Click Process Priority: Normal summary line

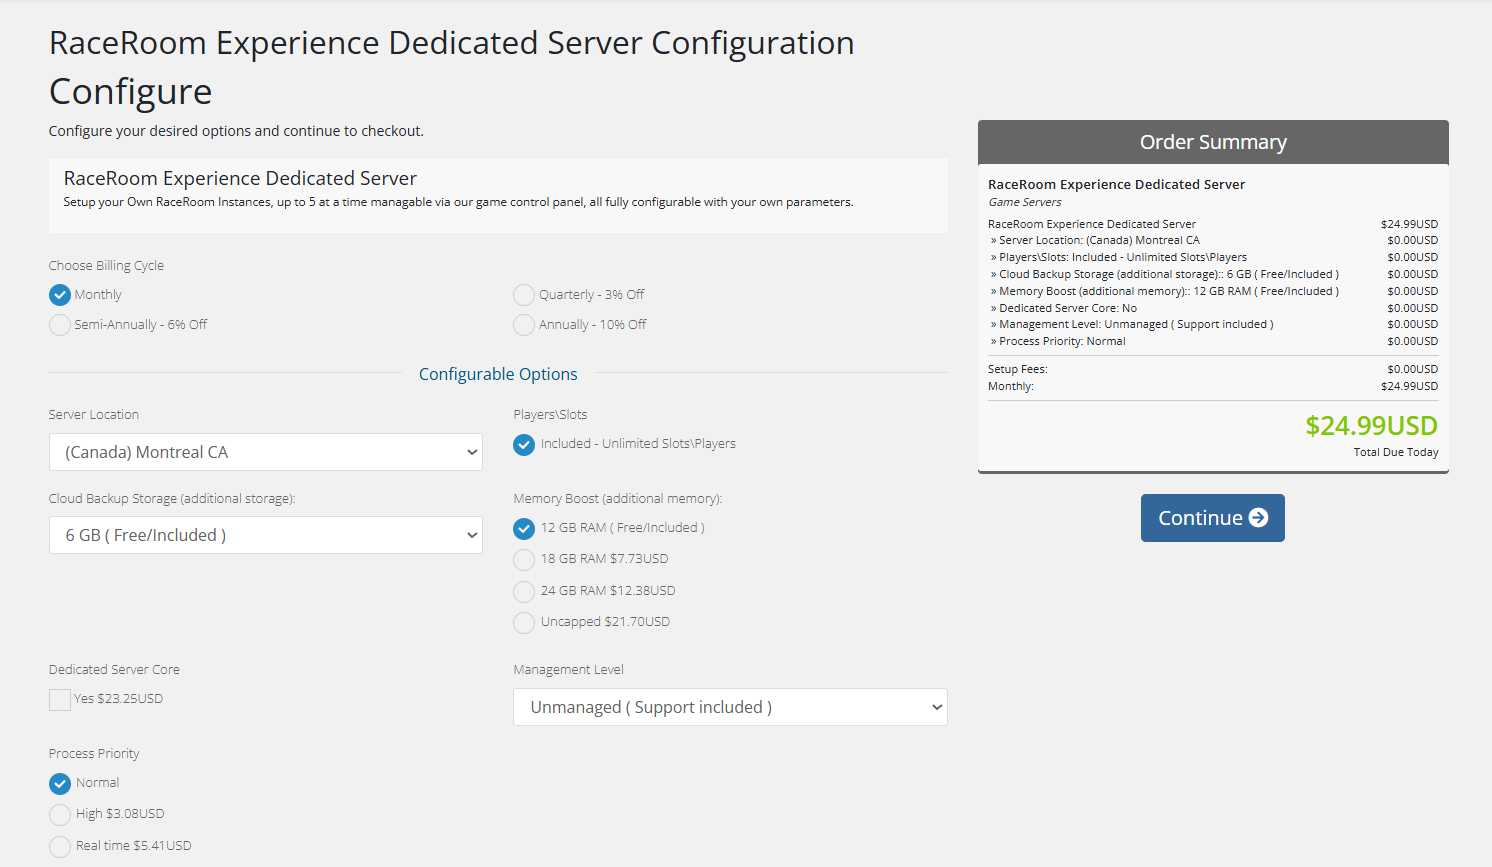[x=1213, y=341]
